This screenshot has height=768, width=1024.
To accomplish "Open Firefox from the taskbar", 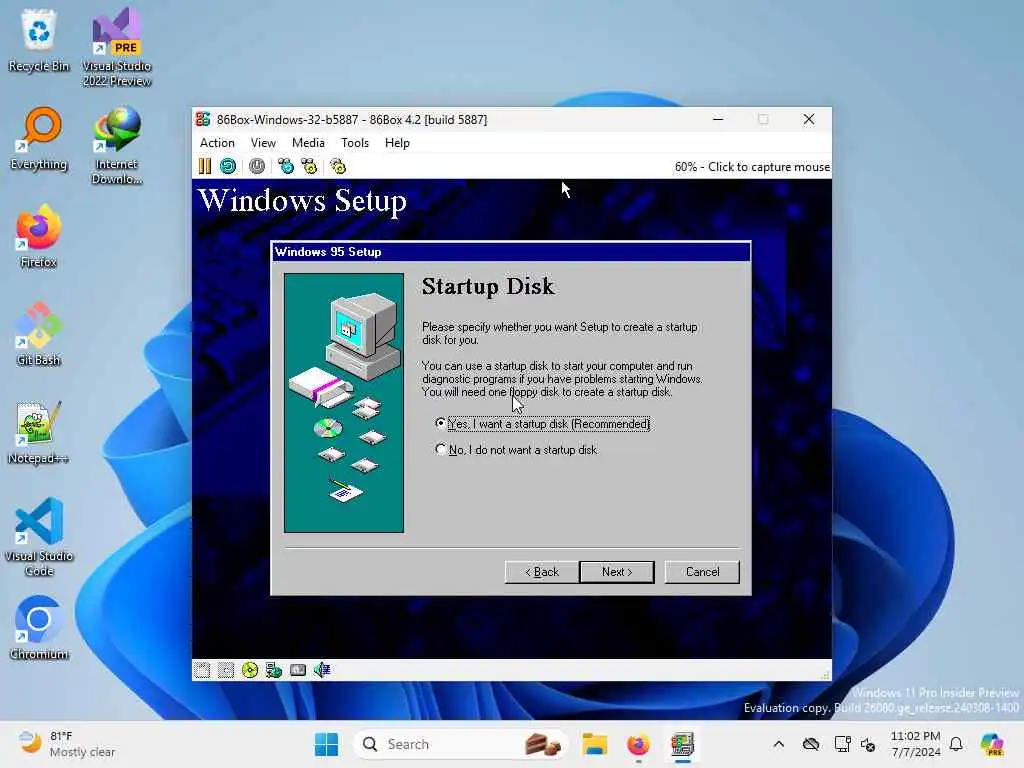I will [638, 744].
